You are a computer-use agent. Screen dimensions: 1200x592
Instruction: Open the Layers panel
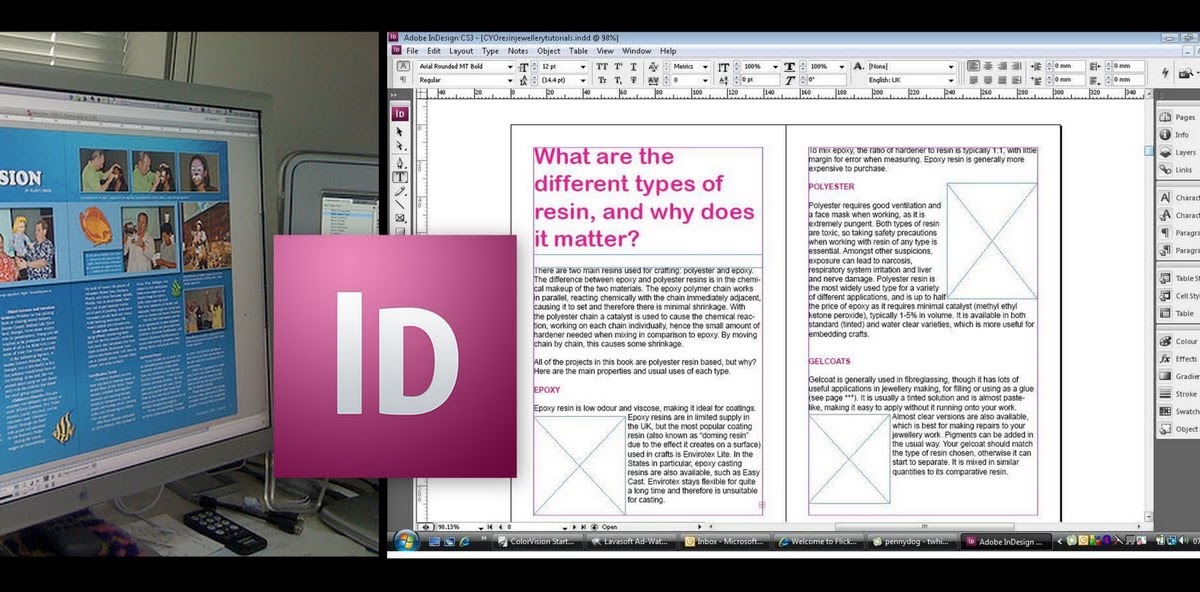[x=1178, y=152]
